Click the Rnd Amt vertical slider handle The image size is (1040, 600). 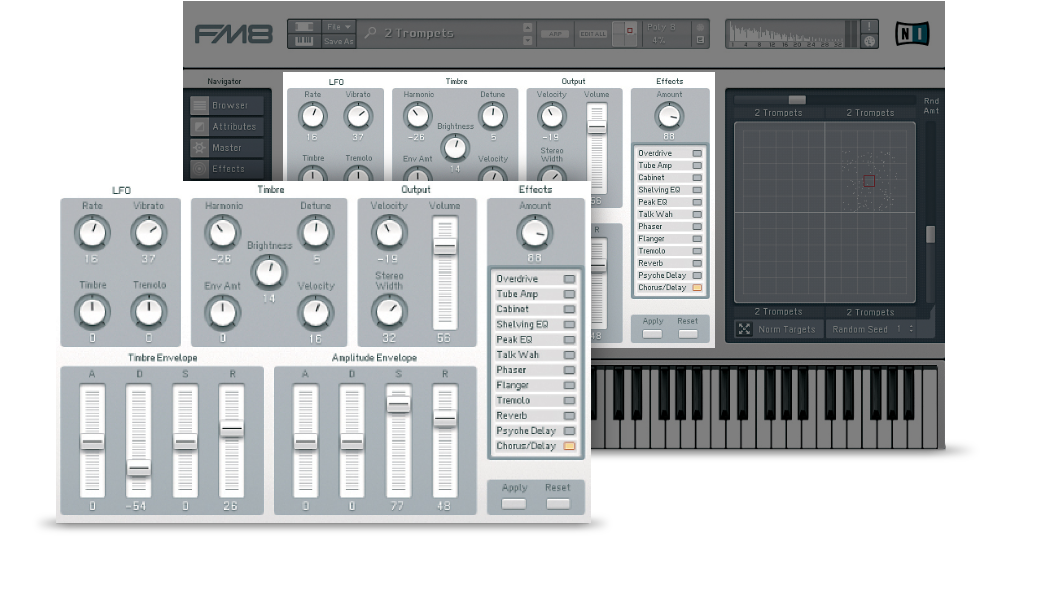[x=931, y=234]
